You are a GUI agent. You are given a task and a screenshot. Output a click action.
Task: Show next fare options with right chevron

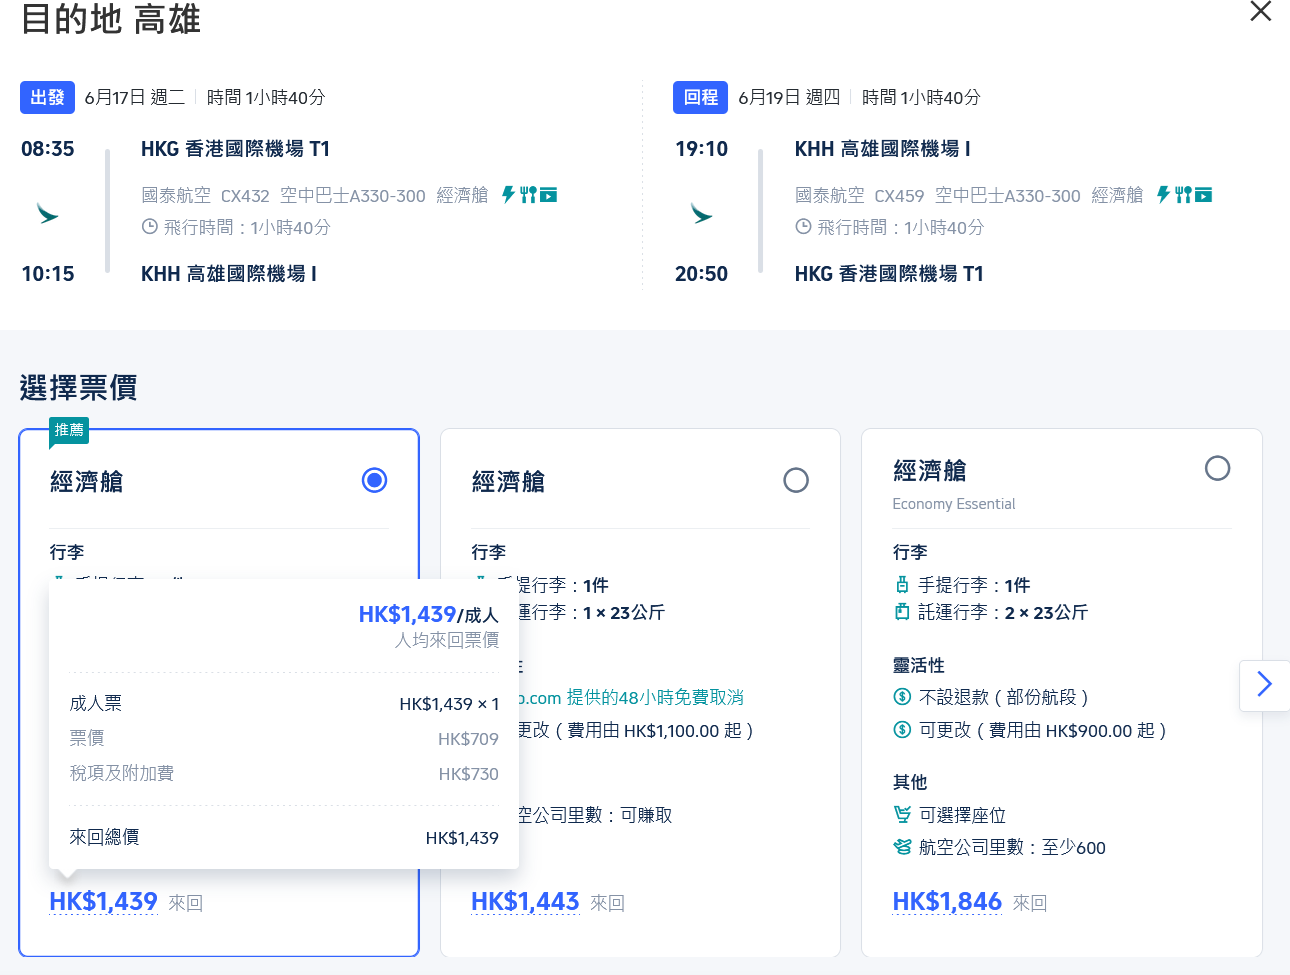tap(1264, 685)
